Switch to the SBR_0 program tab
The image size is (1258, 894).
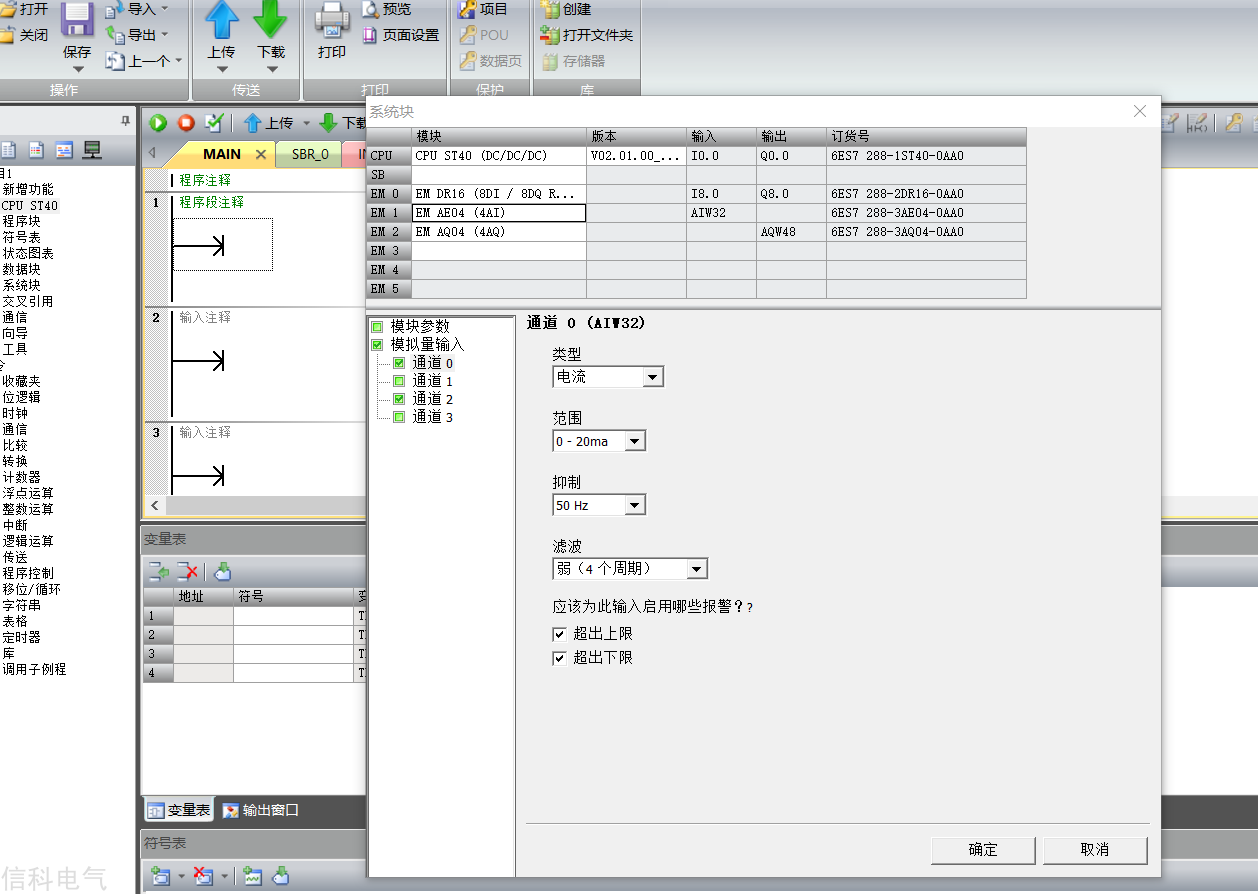tap(310, 154)
